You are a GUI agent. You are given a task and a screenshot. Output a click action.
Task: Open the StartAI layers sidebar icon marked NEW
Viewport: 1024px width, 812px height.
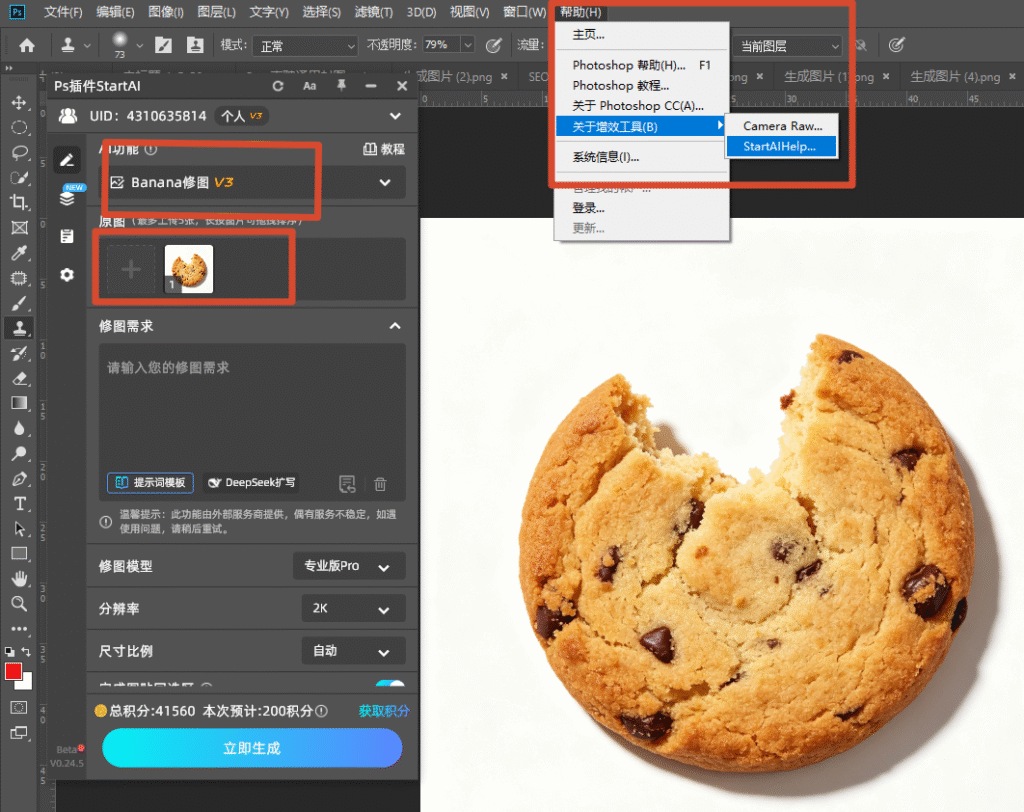tap(67, 198)
